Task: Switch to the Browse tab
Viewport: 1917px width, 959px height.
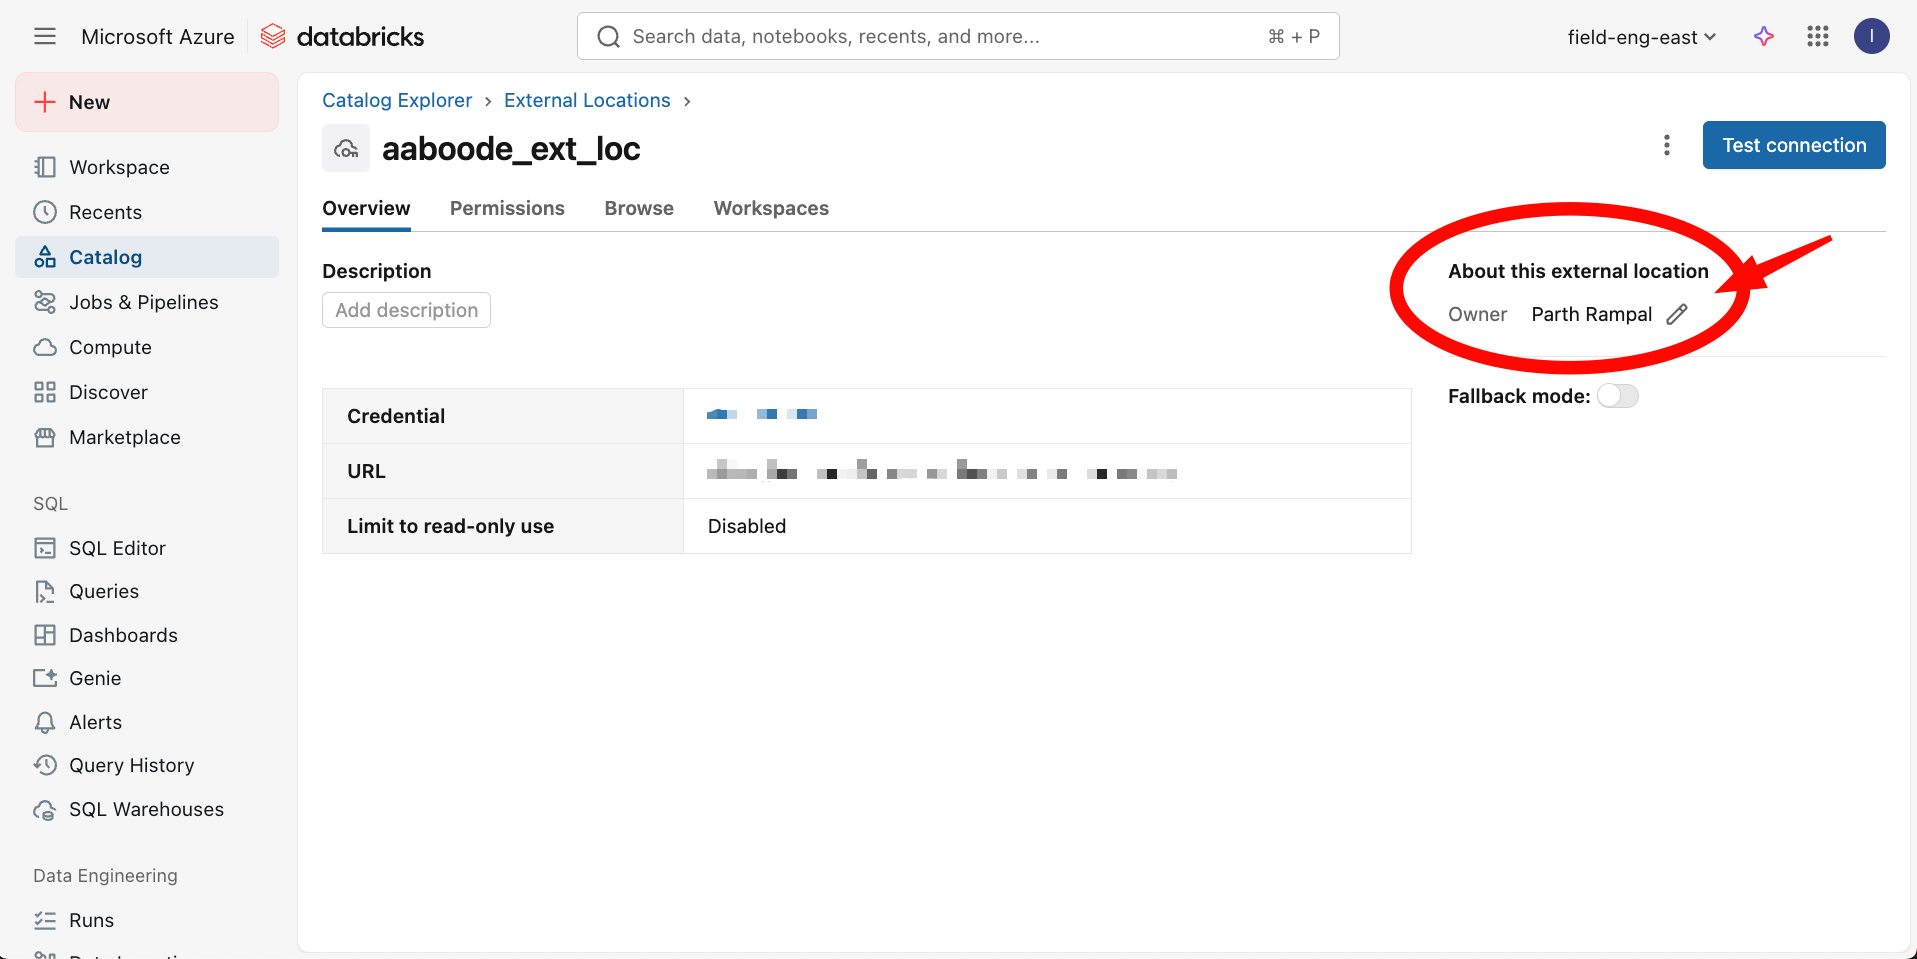Action: click(639, 208)
